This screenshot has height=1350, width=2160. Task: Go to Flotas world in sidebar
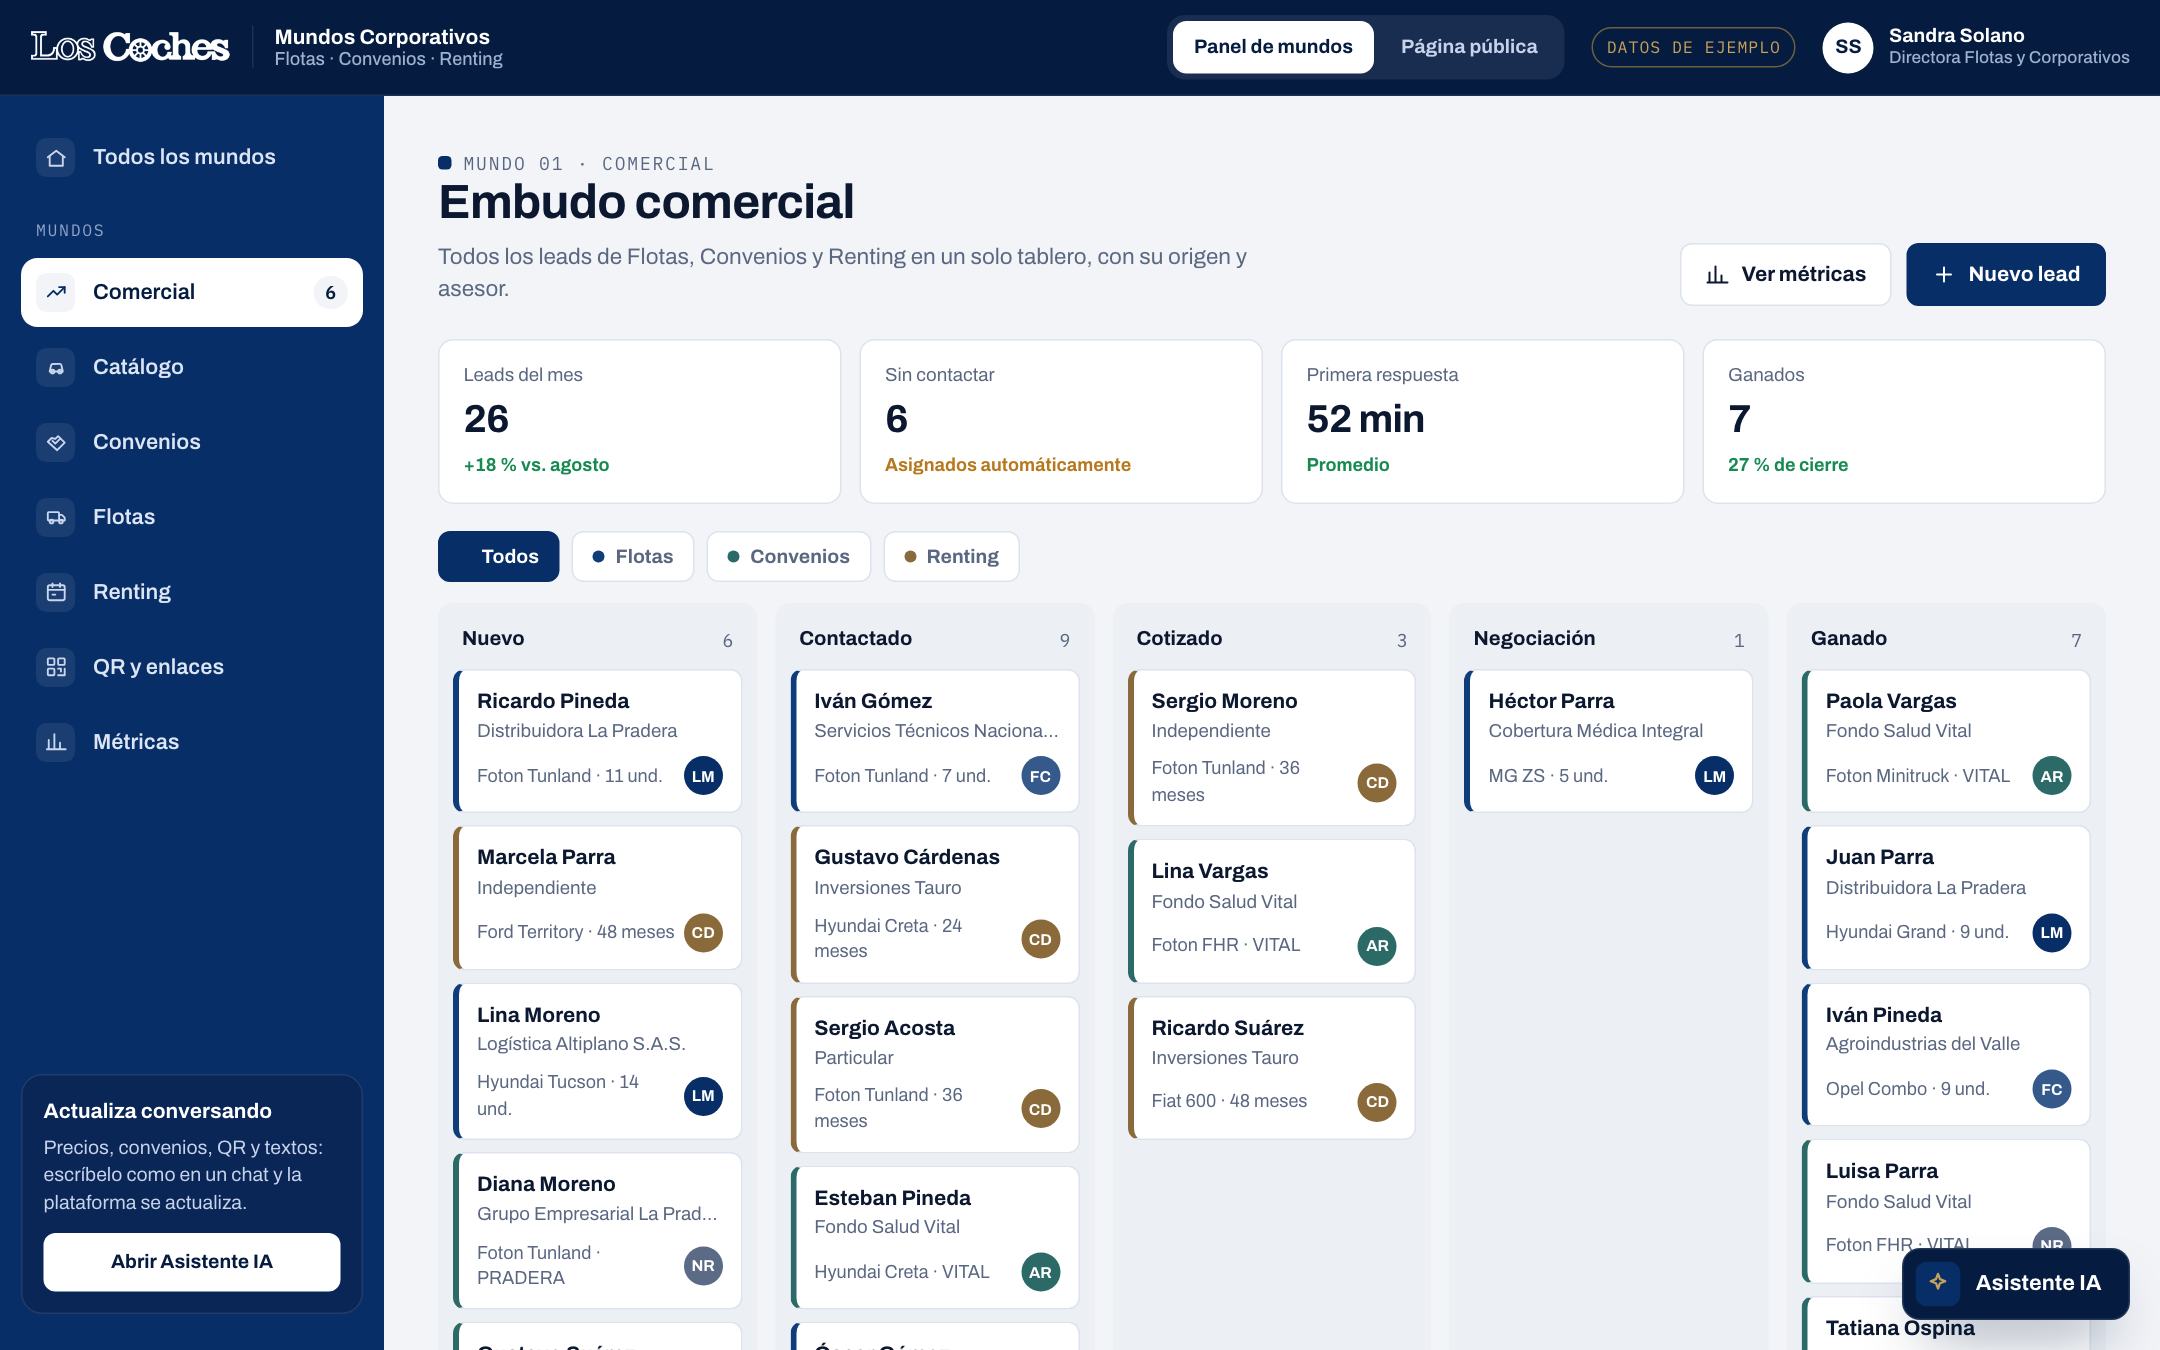click(x=192, y=517)
